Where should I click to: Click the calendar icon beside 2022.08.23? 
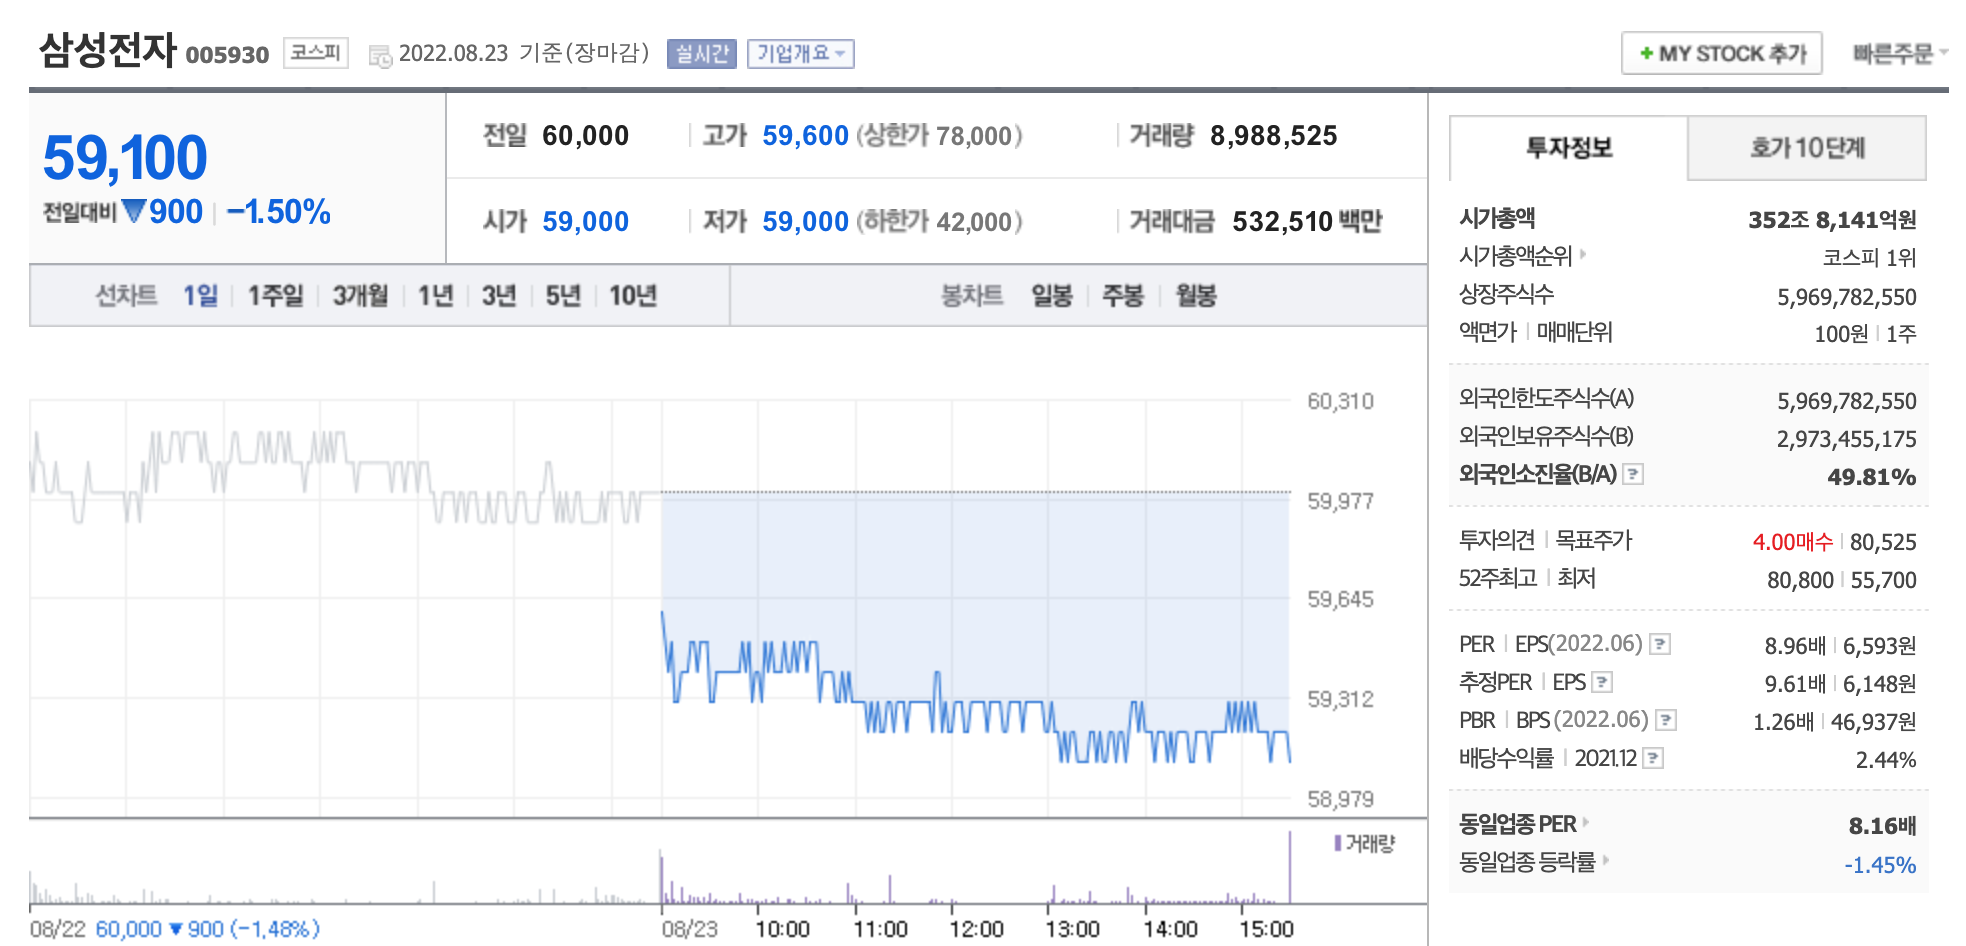pos(380,57)
